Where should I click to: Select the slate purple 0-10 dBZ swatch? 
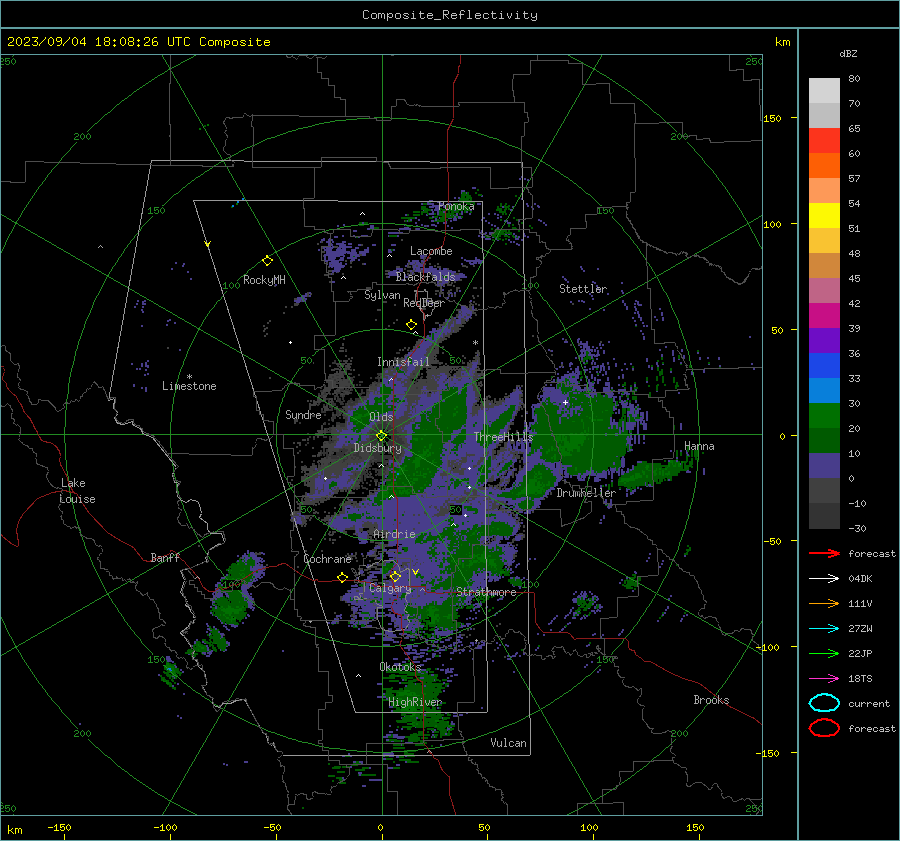(824, 466)
